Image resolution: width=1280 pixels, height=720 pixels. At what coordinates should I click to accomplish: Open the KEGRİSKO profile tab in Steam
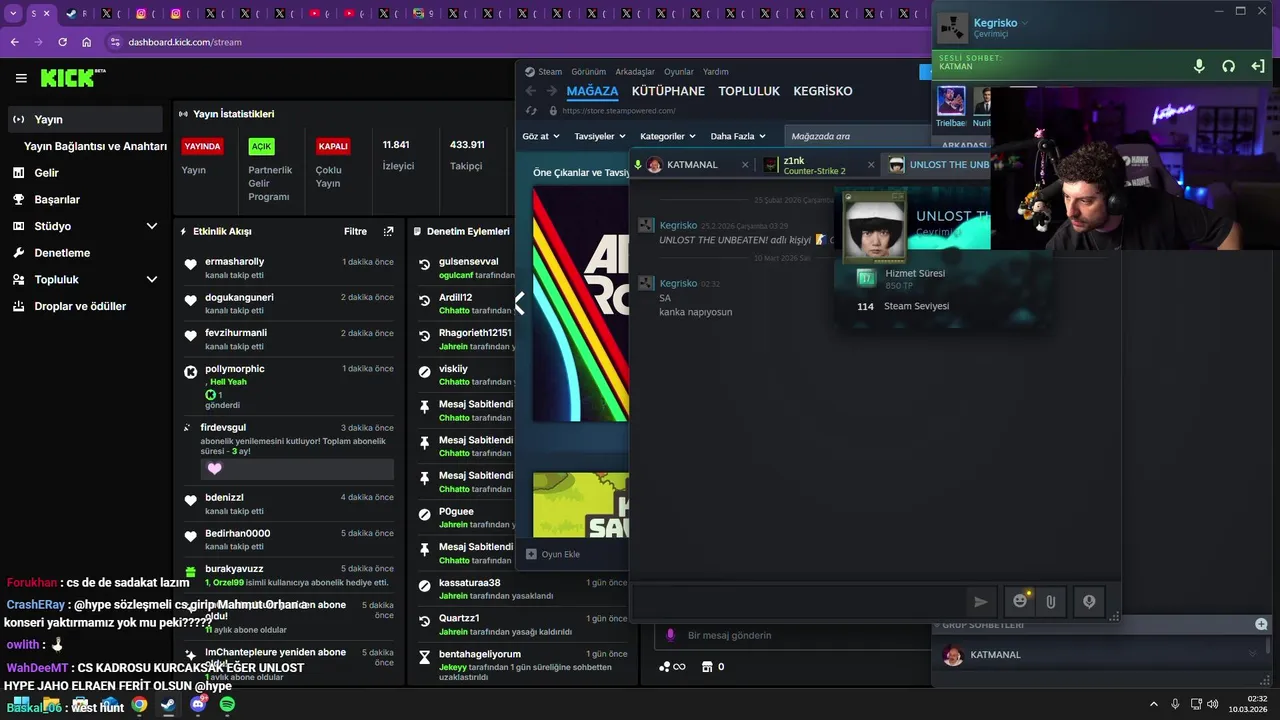pyautogui.click(x=823, y=91)
